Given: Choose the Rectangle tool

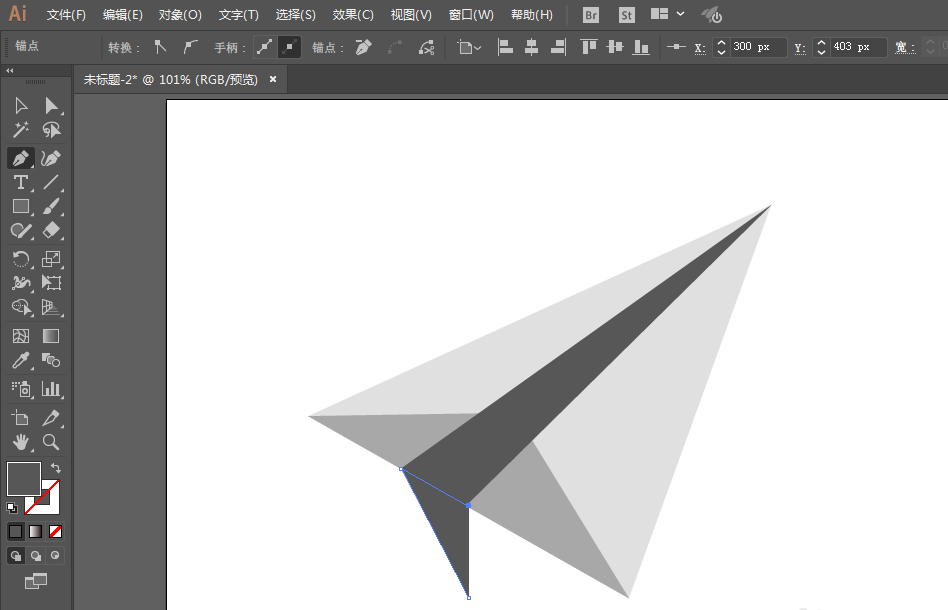Looking at the screenshot, I should click(x=20, y=207).
